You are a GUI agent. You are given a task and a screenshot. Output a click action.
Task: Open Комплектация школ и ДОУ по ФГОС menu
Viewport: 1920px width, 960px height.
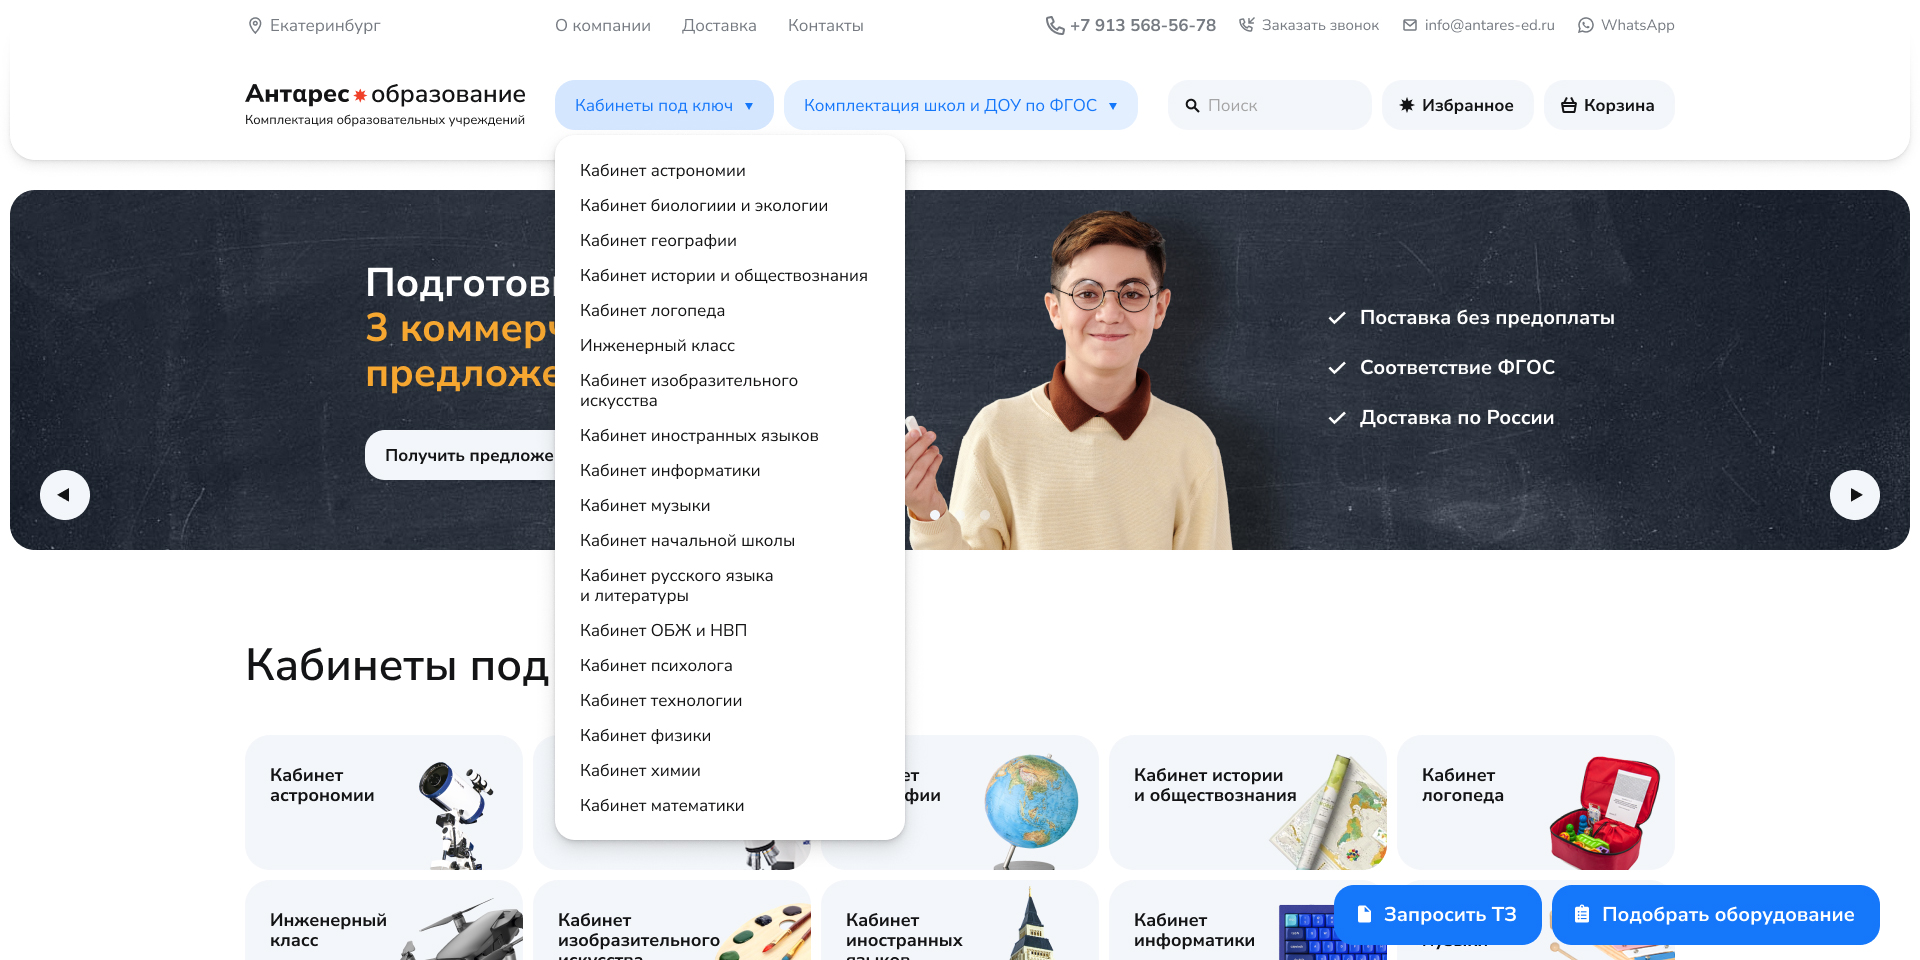coord(961,105)
